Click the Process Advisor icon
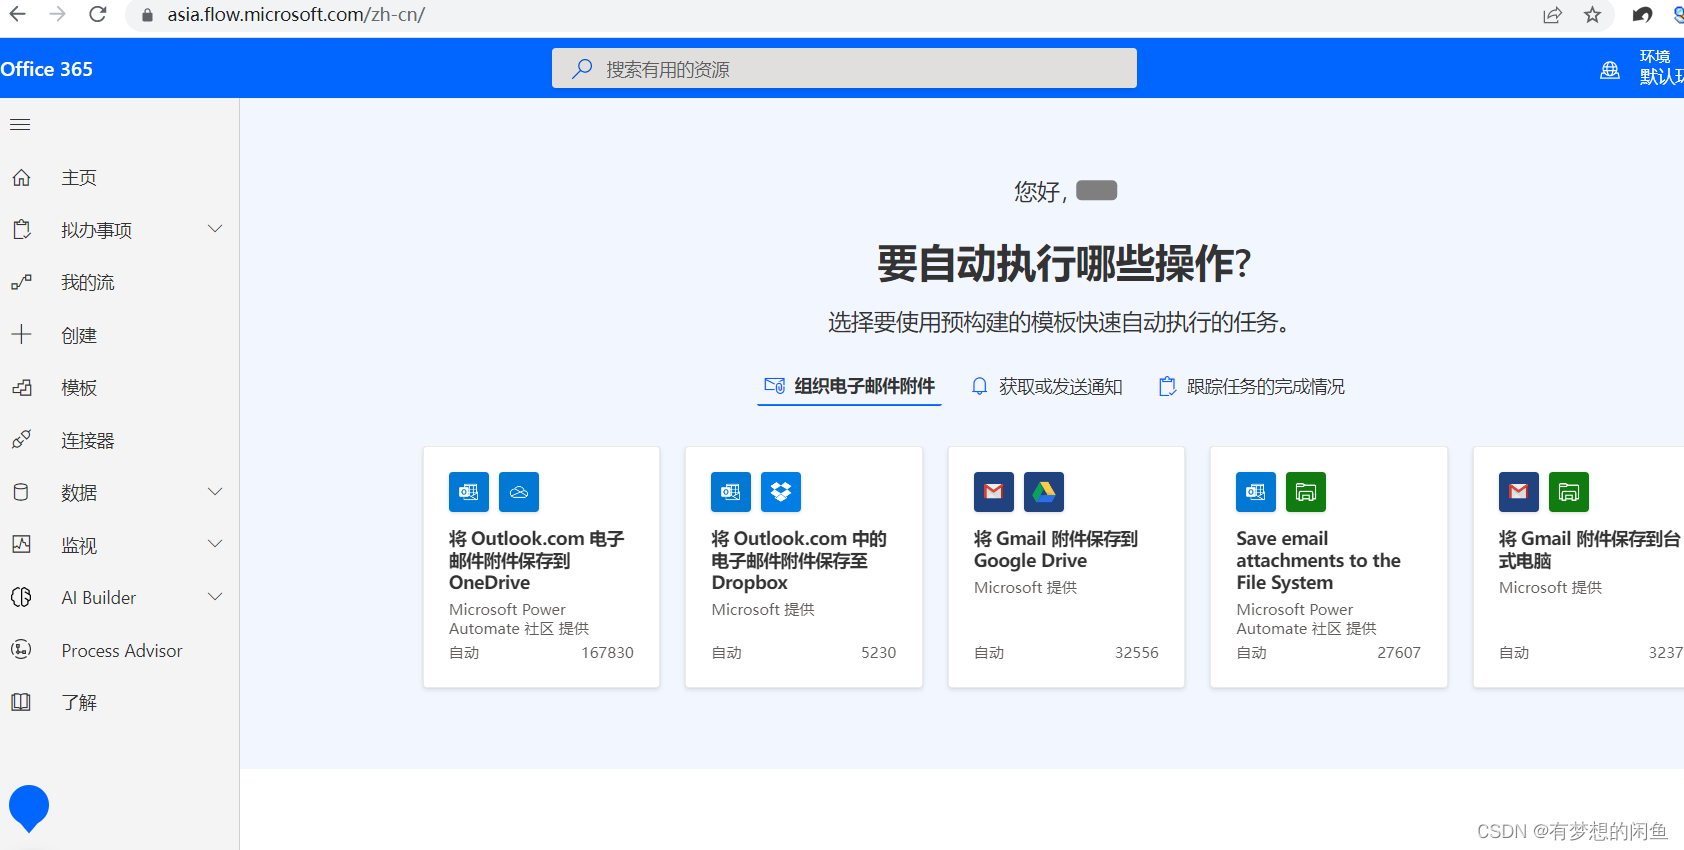 click(21, 650)
